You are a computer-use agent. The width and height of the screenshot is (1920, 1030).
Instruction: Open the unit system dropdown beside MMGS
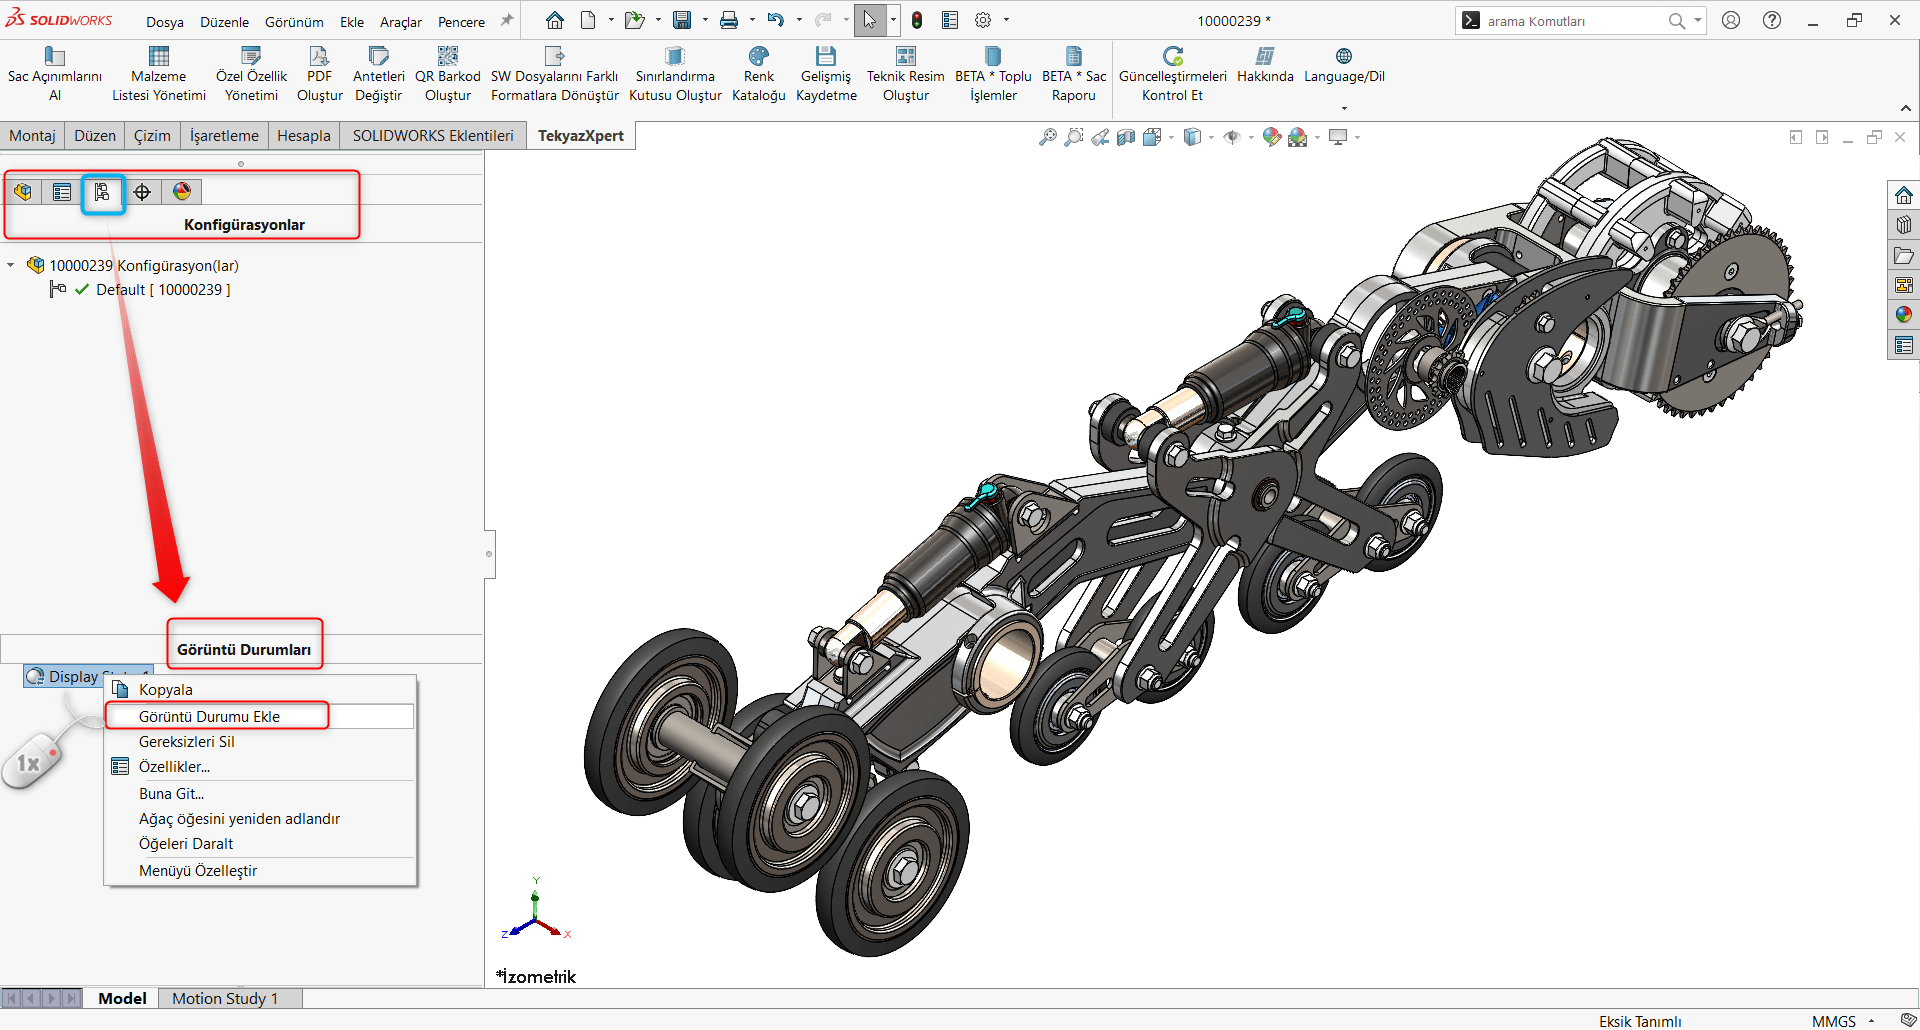coord(1872,1021)
